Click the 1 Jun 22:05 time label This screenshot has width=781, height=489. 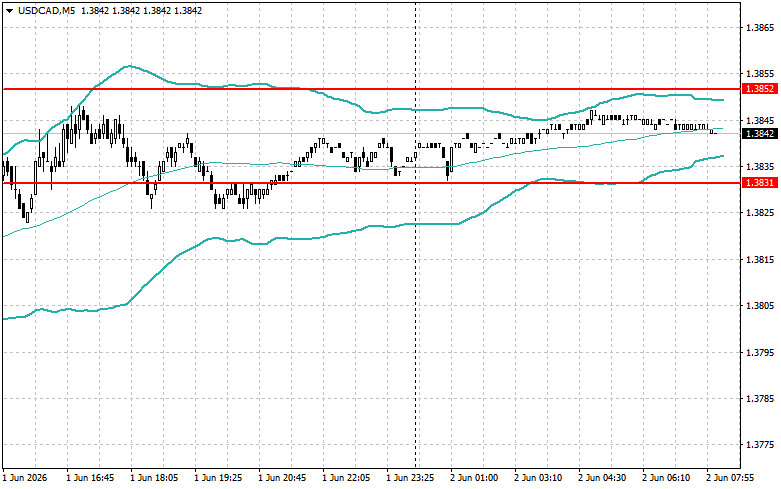(346, 478)
